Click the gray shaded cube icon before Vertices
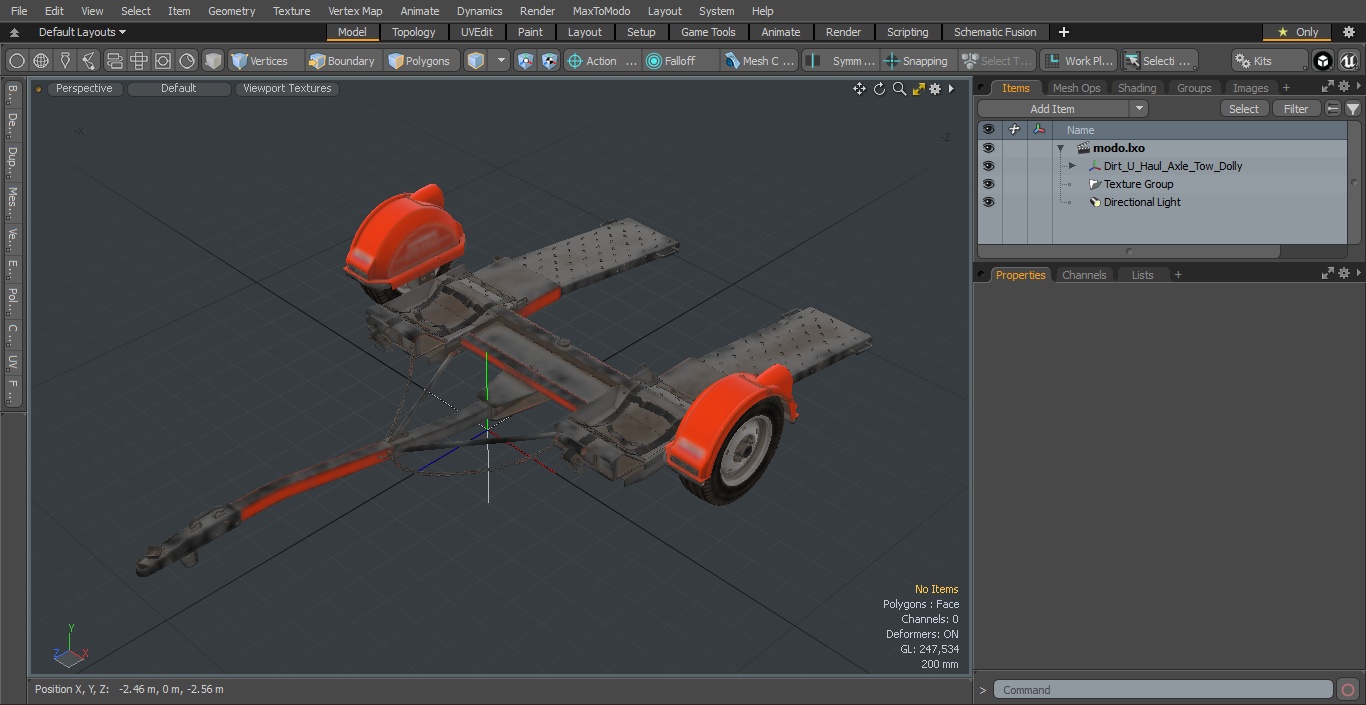The width and height of the screenshot is (1366, 705). 213,61
